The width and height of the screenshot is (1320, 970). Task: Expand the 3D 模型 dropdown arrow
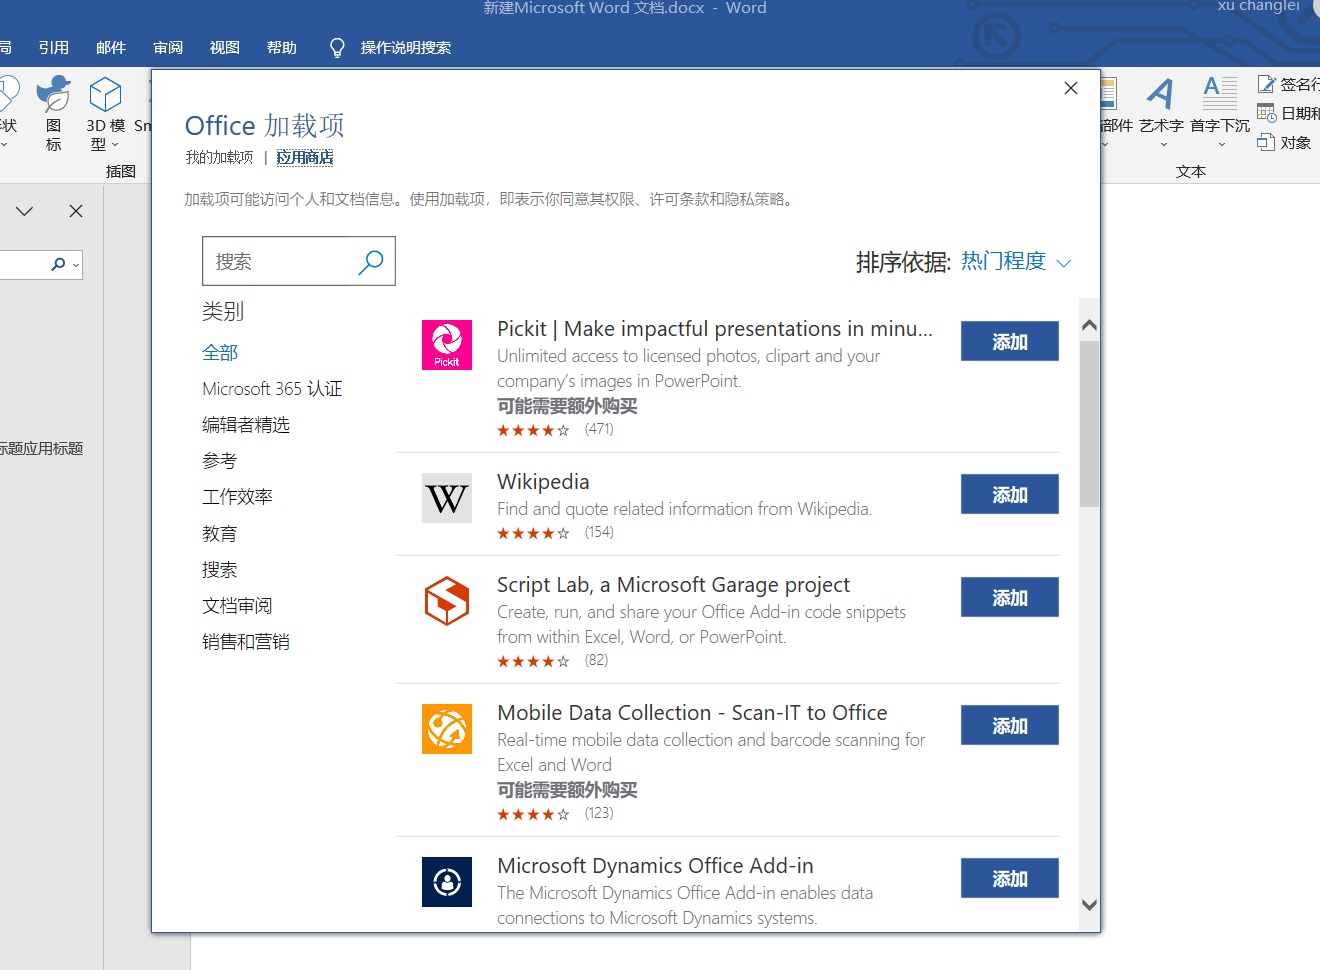[x=115, y=145]
